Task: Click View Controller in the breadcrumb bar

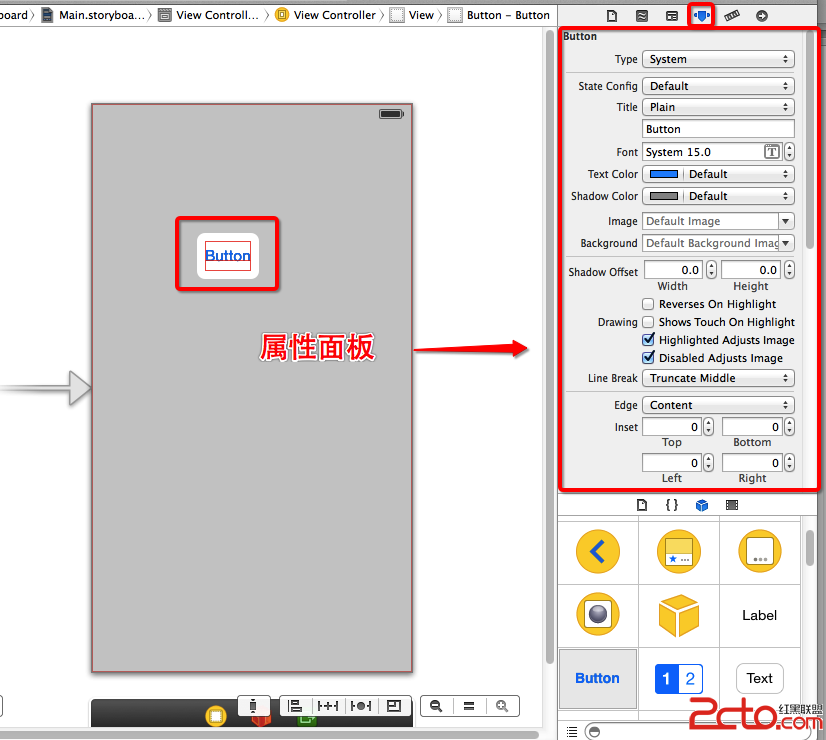Action: [334, 15]
